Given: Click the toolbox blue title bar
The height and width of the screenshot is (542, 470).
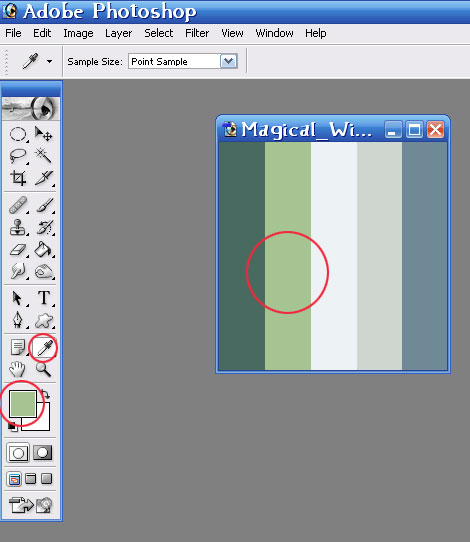Looking at the screenshot, I should [31, 89].
